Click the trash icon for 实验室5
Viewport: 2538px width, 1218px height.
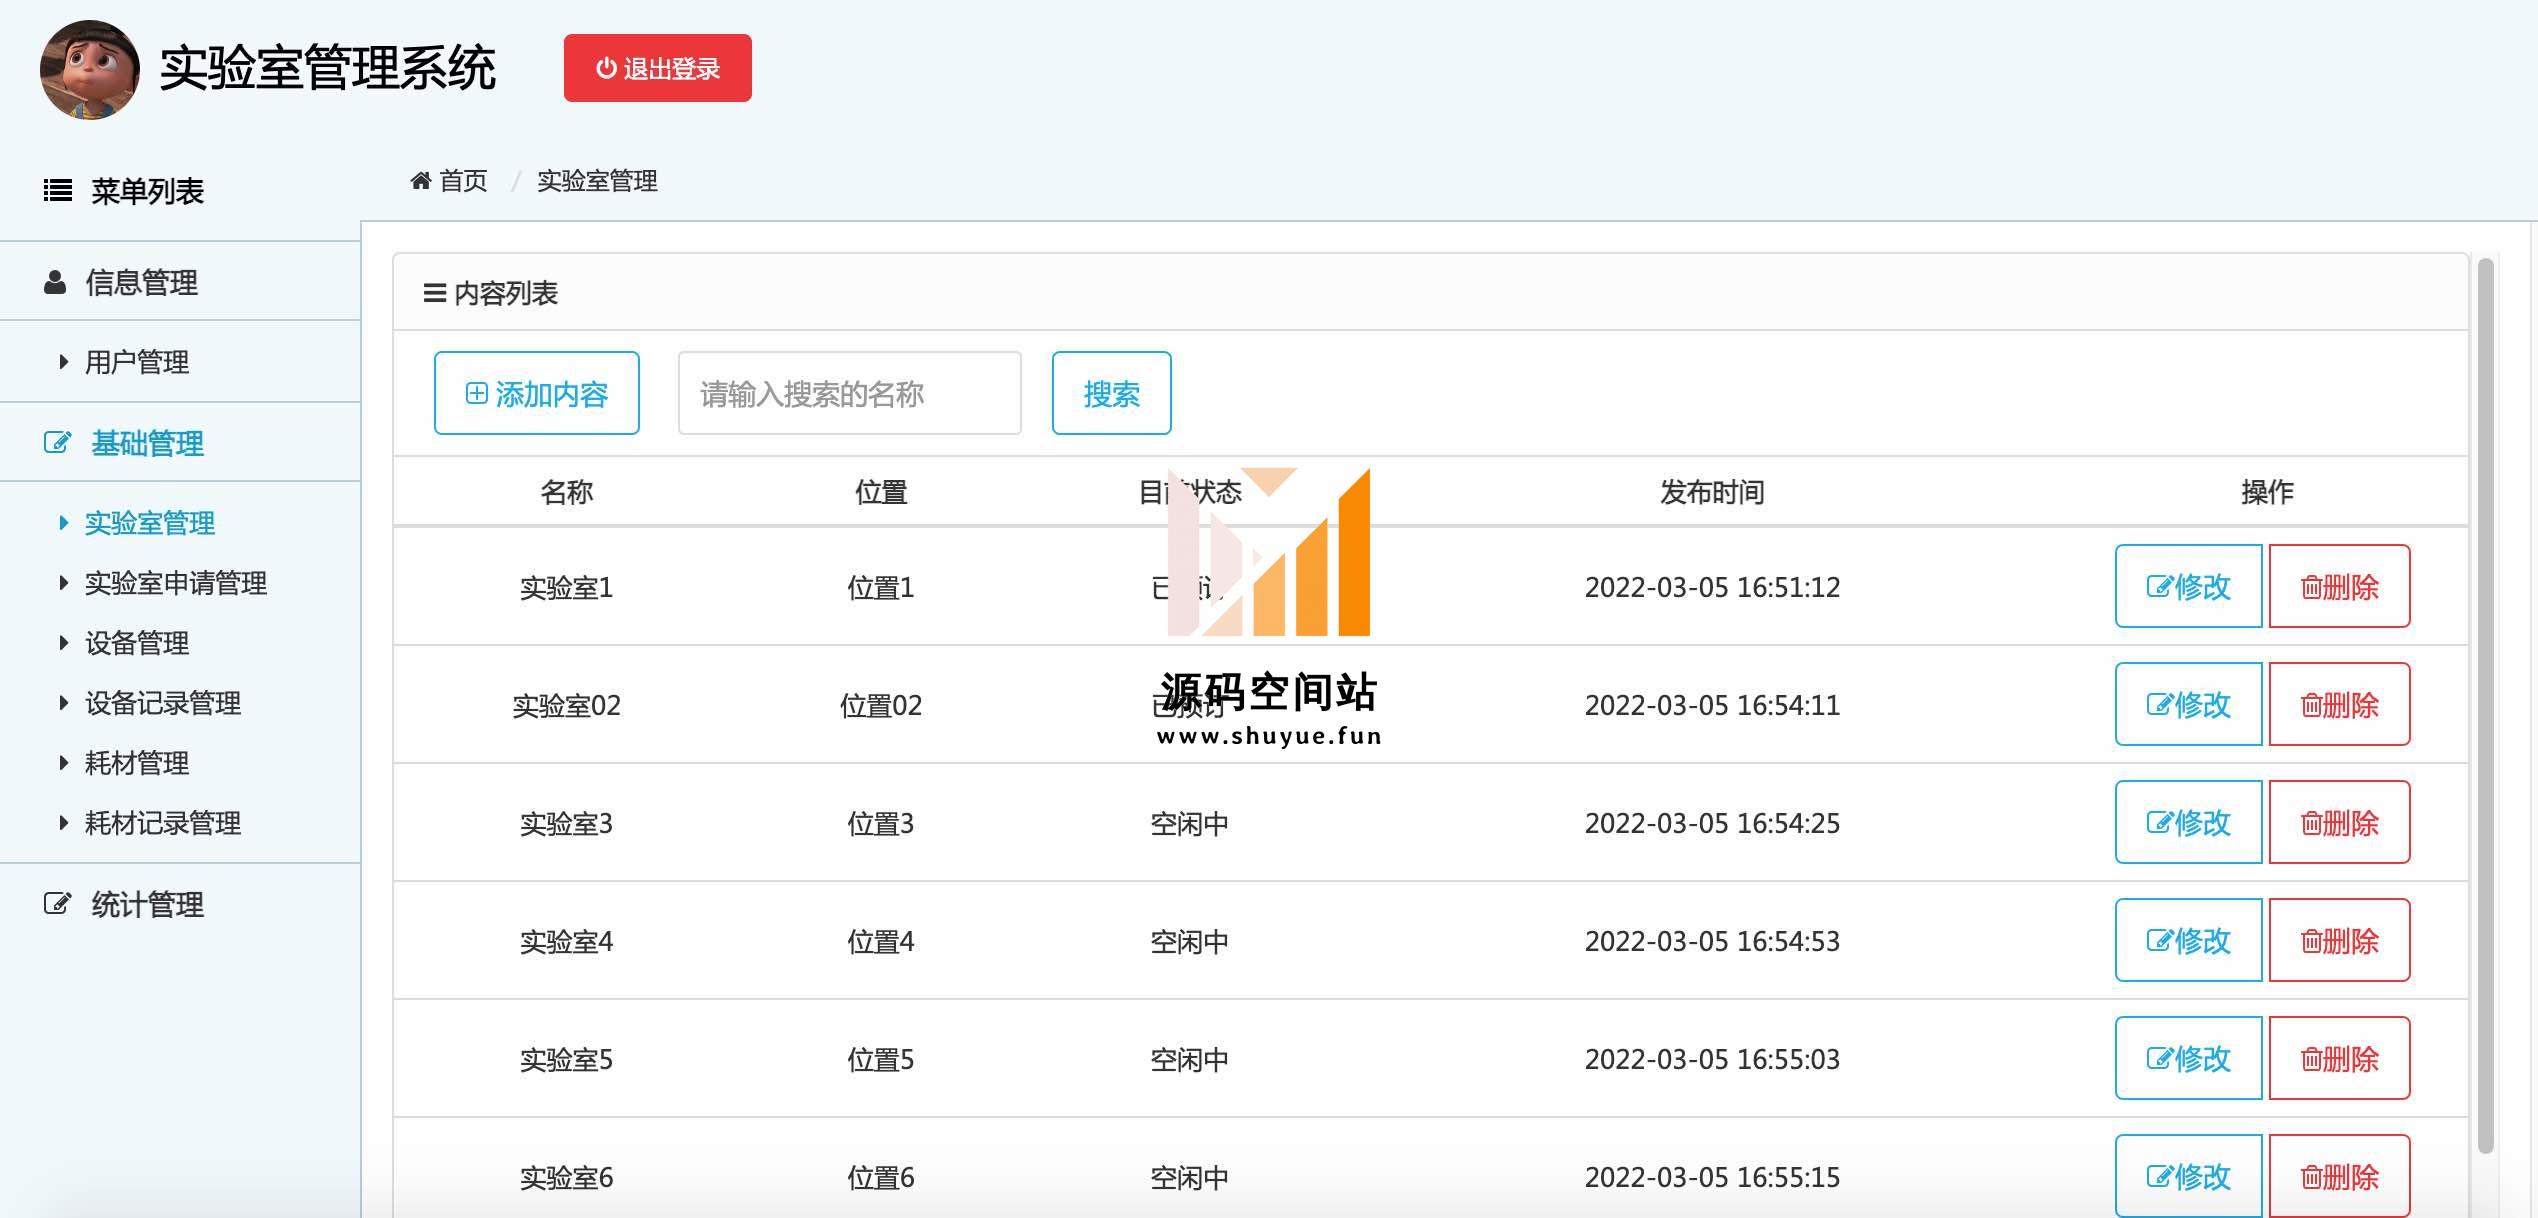2311,1059
